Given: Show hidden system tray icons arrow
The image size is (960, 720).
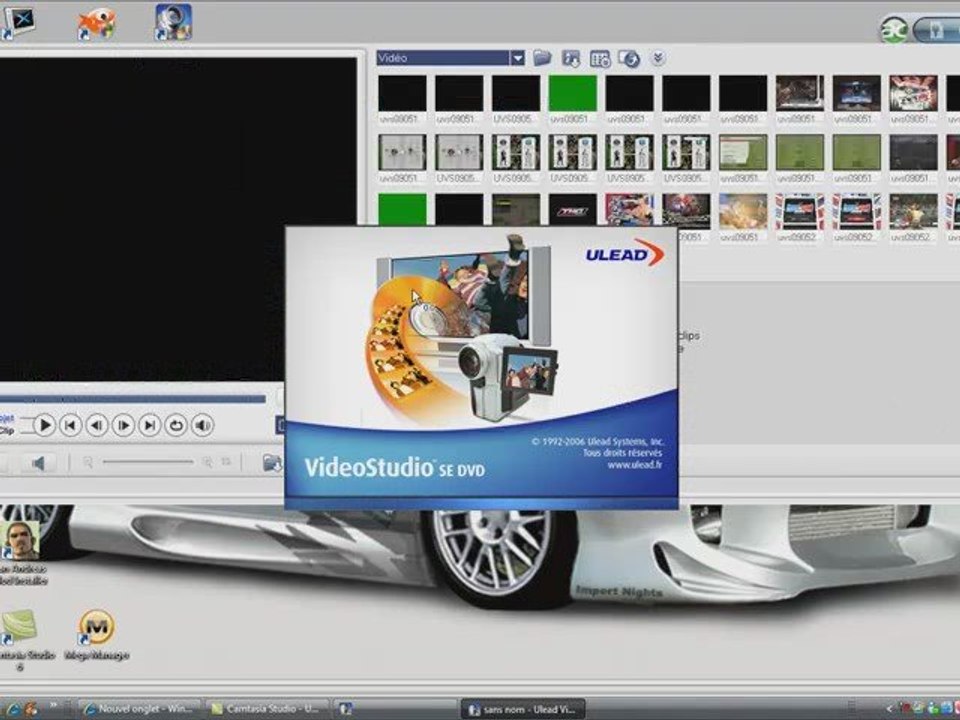Looking at the screenshot, I should [x=890, y=710].
